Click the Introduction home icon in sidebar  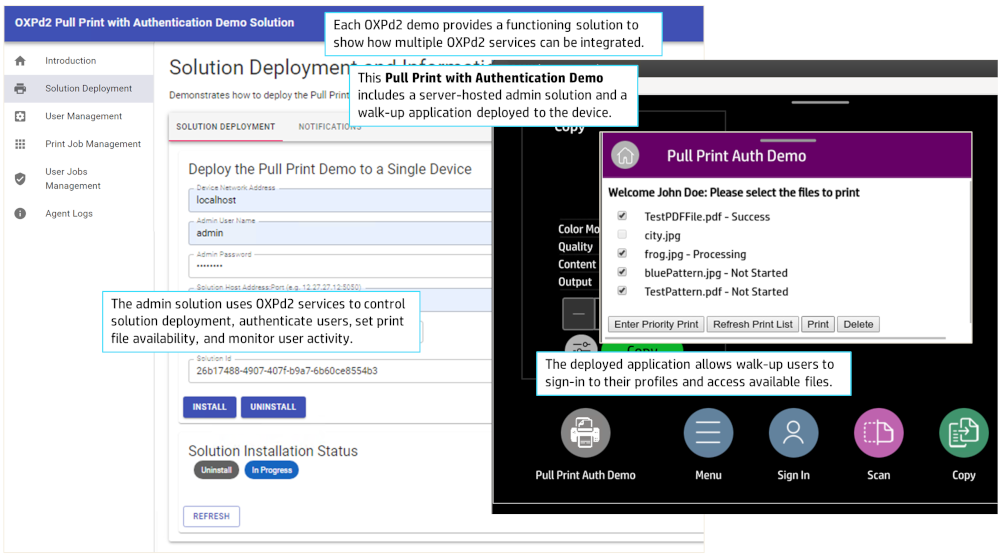(x=20, y=61)
